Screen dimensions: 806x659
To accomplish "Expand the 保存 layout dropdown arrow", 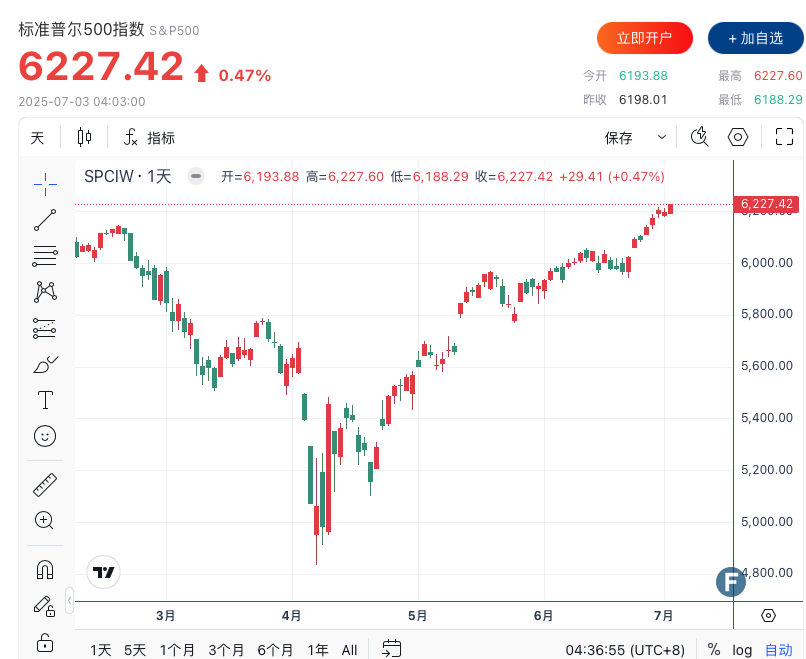I will click(661, 137).
